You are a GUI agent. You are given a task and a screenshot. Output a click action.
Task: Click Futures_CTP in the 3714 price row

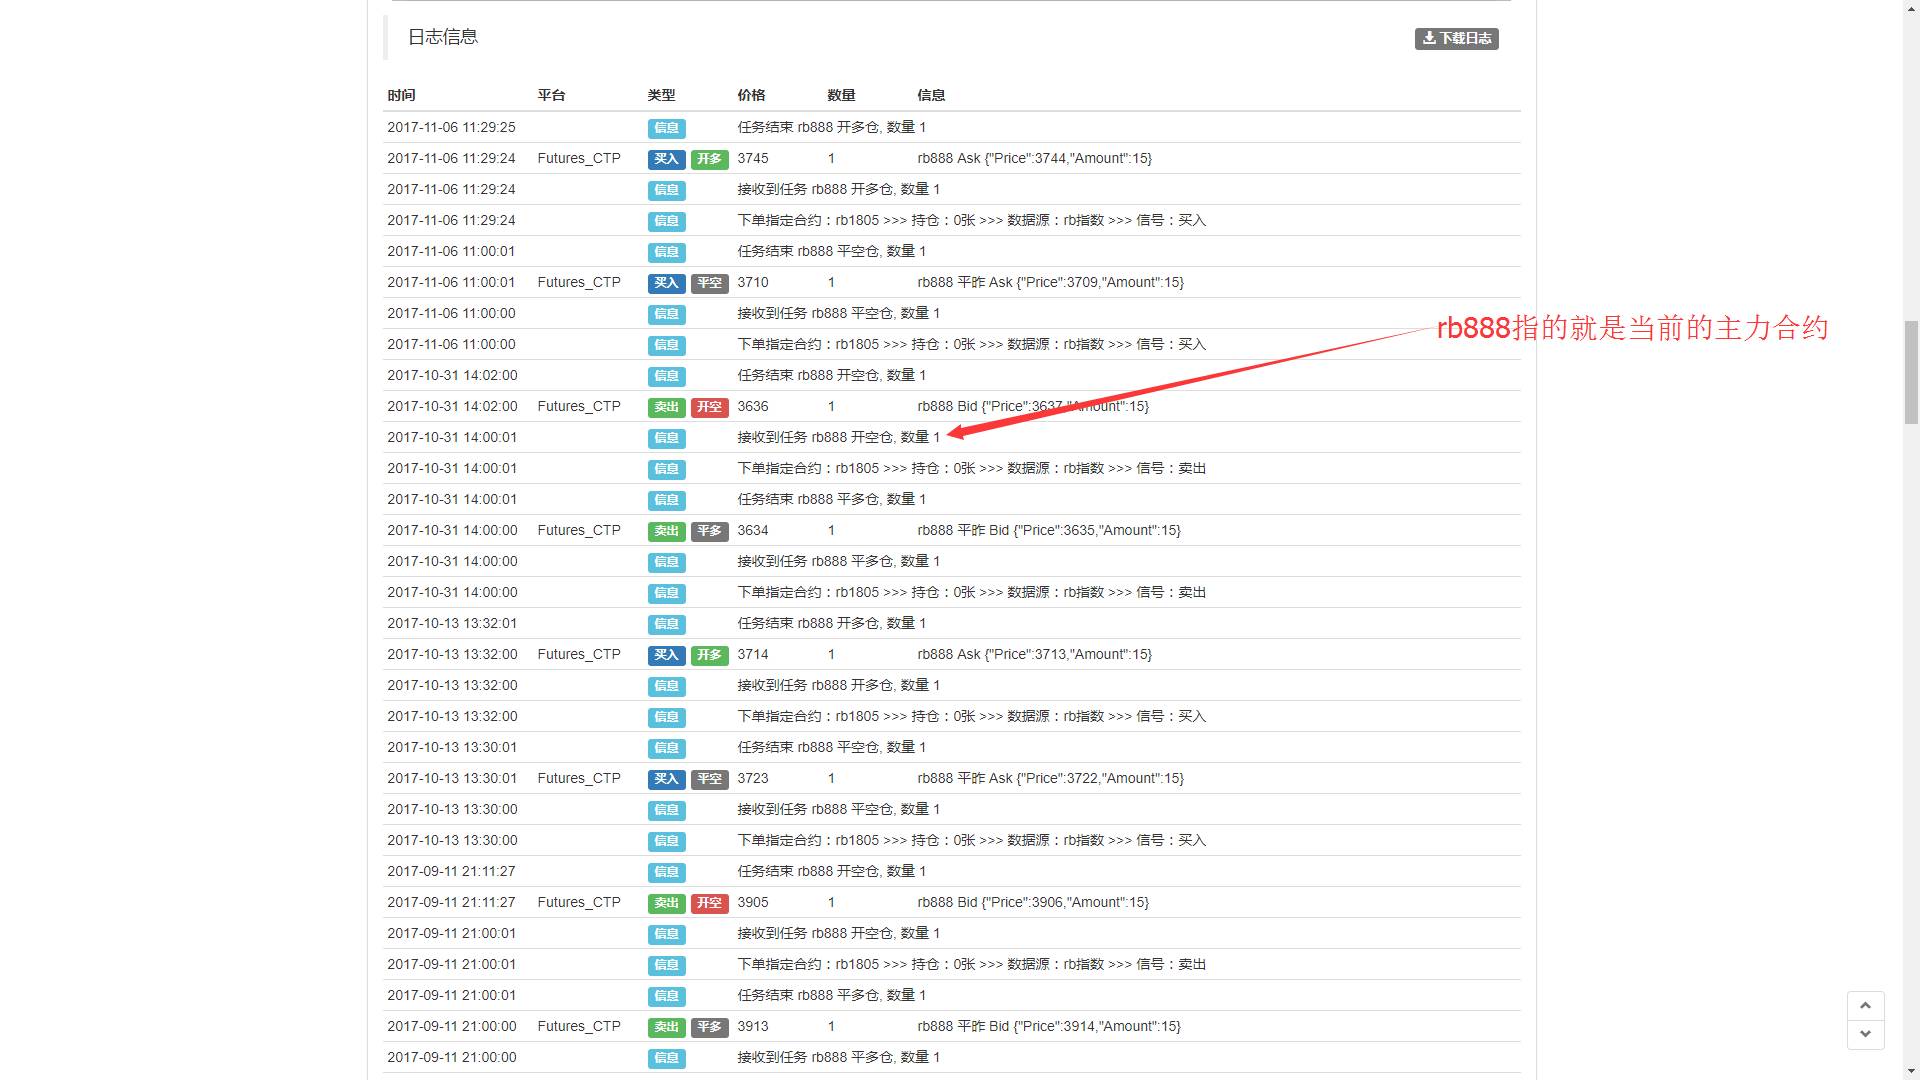coord(579,654)
